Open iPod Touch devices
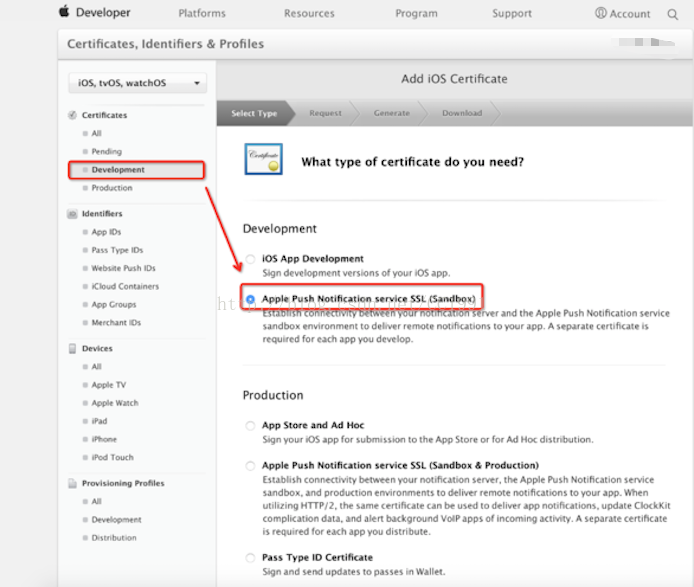Image resolution: width=694 pixels, height=587 pixels. click(x=112, y=457)
